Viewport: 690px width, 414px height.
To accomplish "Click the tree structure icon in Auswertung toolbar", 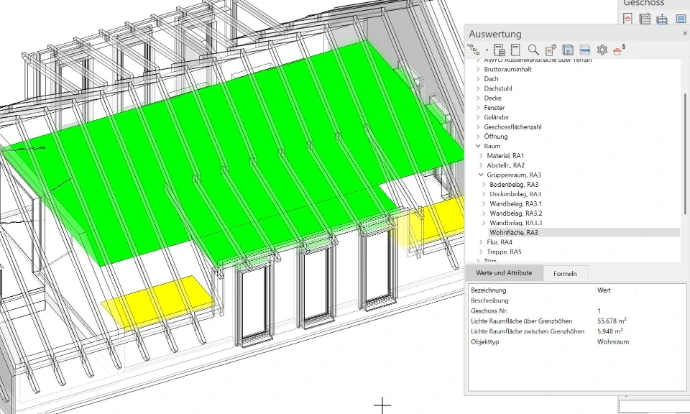I will pos(474,49).
